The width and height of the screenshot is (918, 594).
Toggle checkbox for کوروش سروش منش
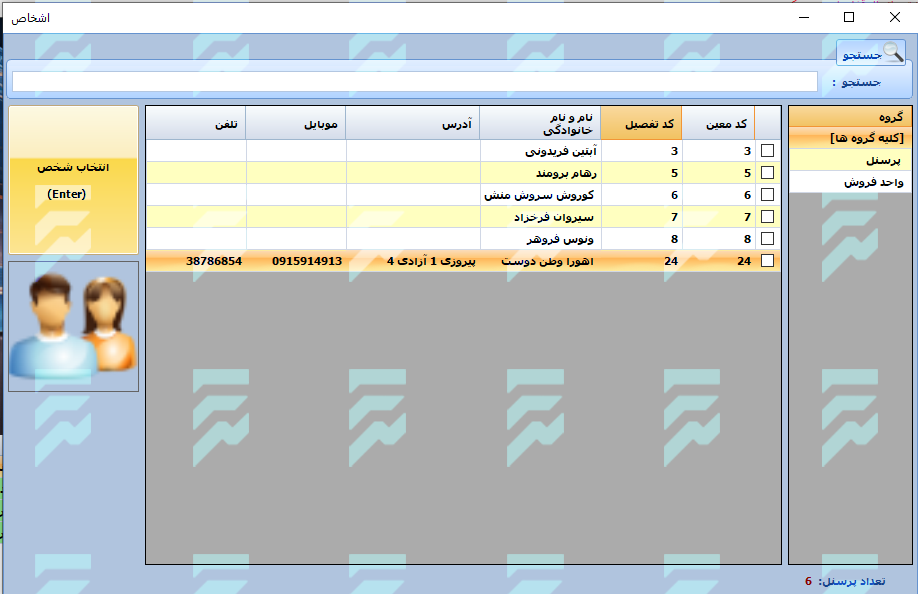(767, 195)
